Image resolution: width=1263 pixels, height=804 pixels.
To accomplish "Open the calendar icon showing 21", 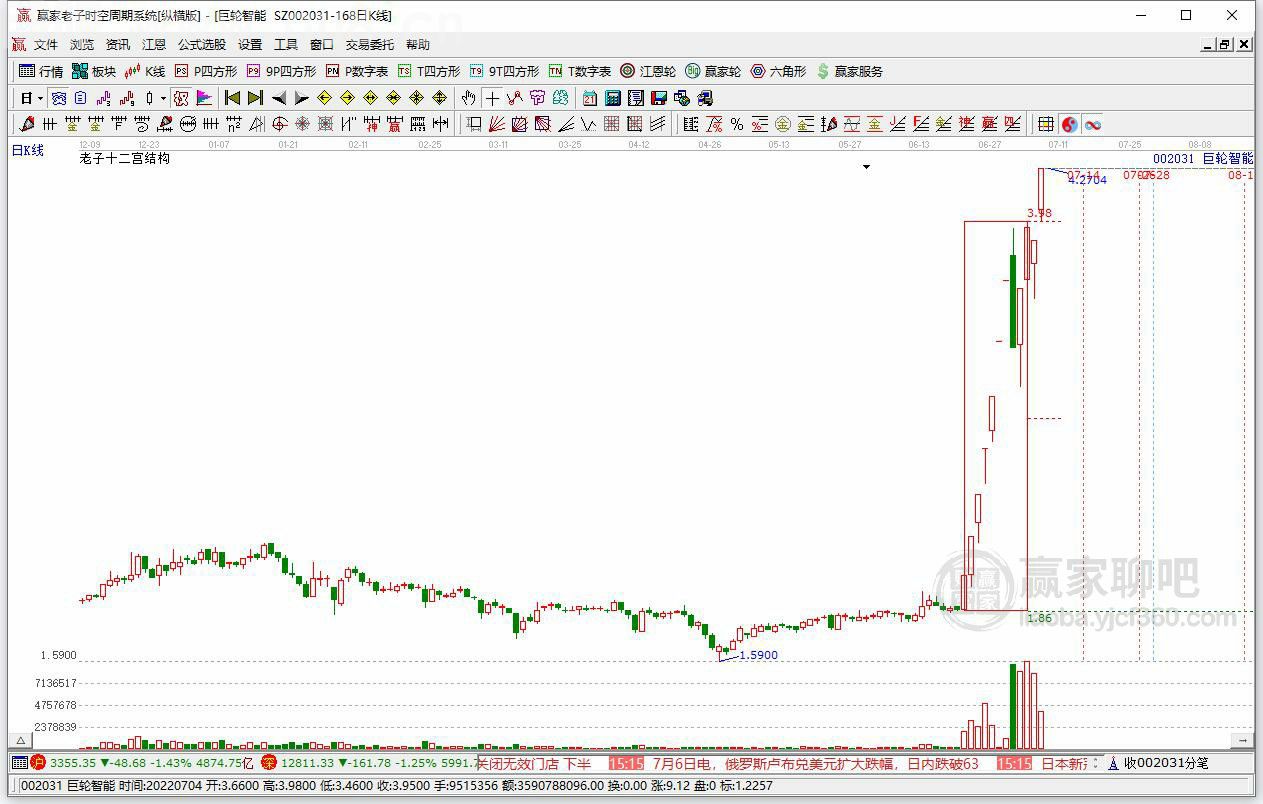I will (x=590, y=98).
